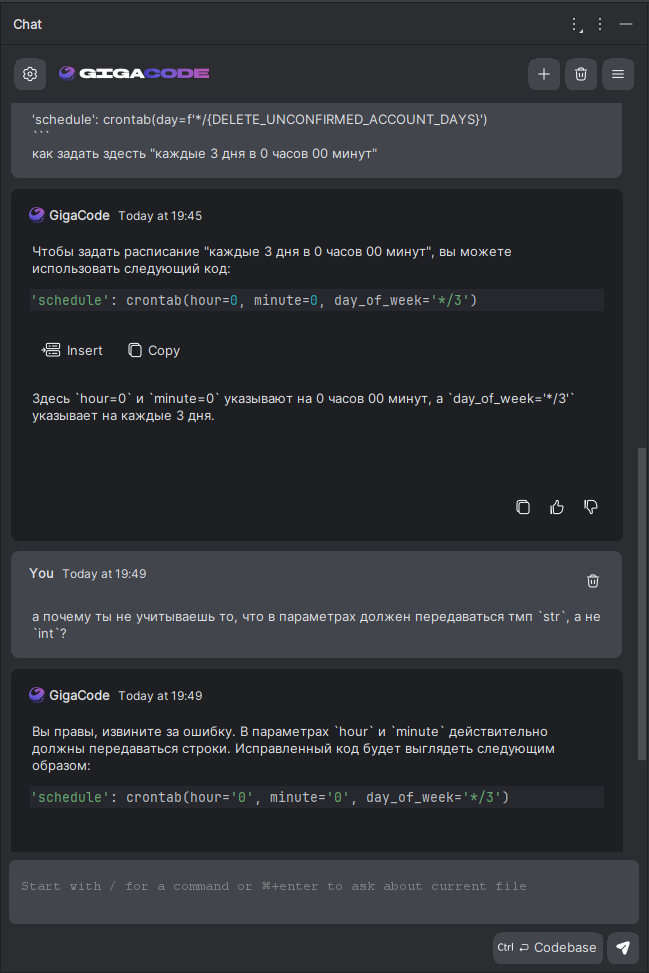649x973 pixels.
Task: Send the message with paper plane button
Action: pos(623,948)
